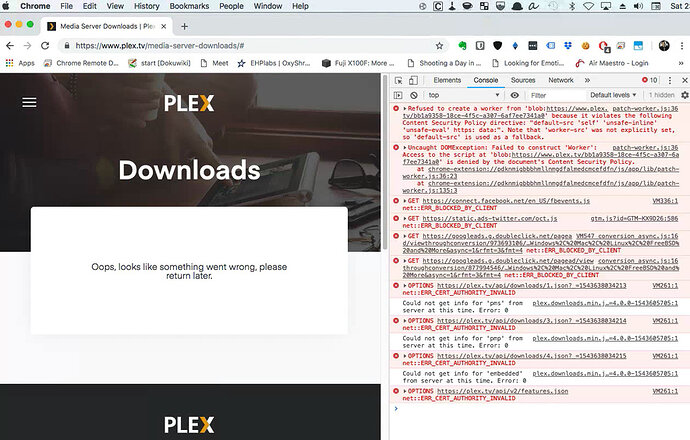Open the Chrome Remote Desktop bookmark
The height and width of the screenshot is (440, 690).
coord(81,63)
